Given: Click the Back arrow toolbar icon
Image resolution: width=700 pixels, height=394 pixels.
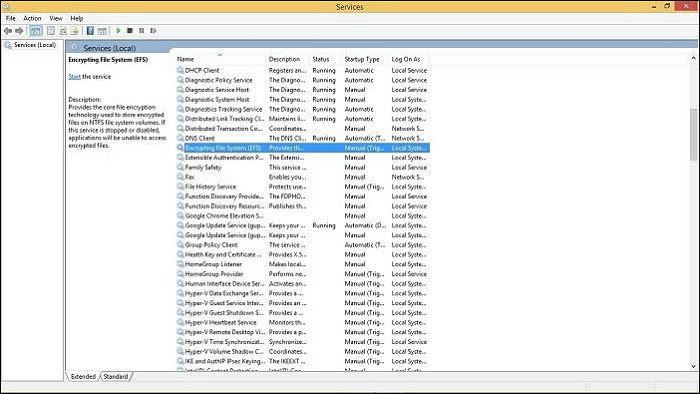Looking at the screenshot, I should pos(8,31).
